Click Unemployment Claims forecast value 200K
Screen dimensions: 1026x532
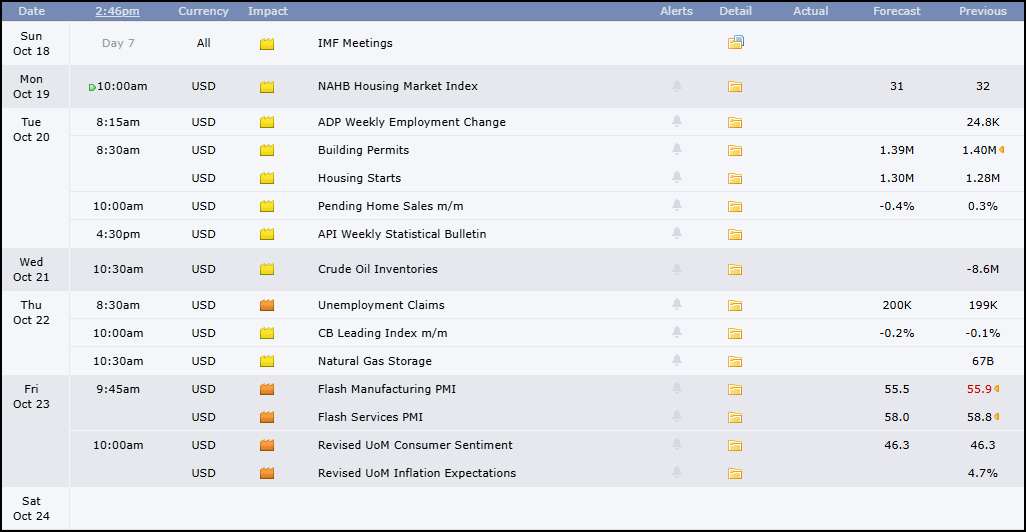pos(896,305)
